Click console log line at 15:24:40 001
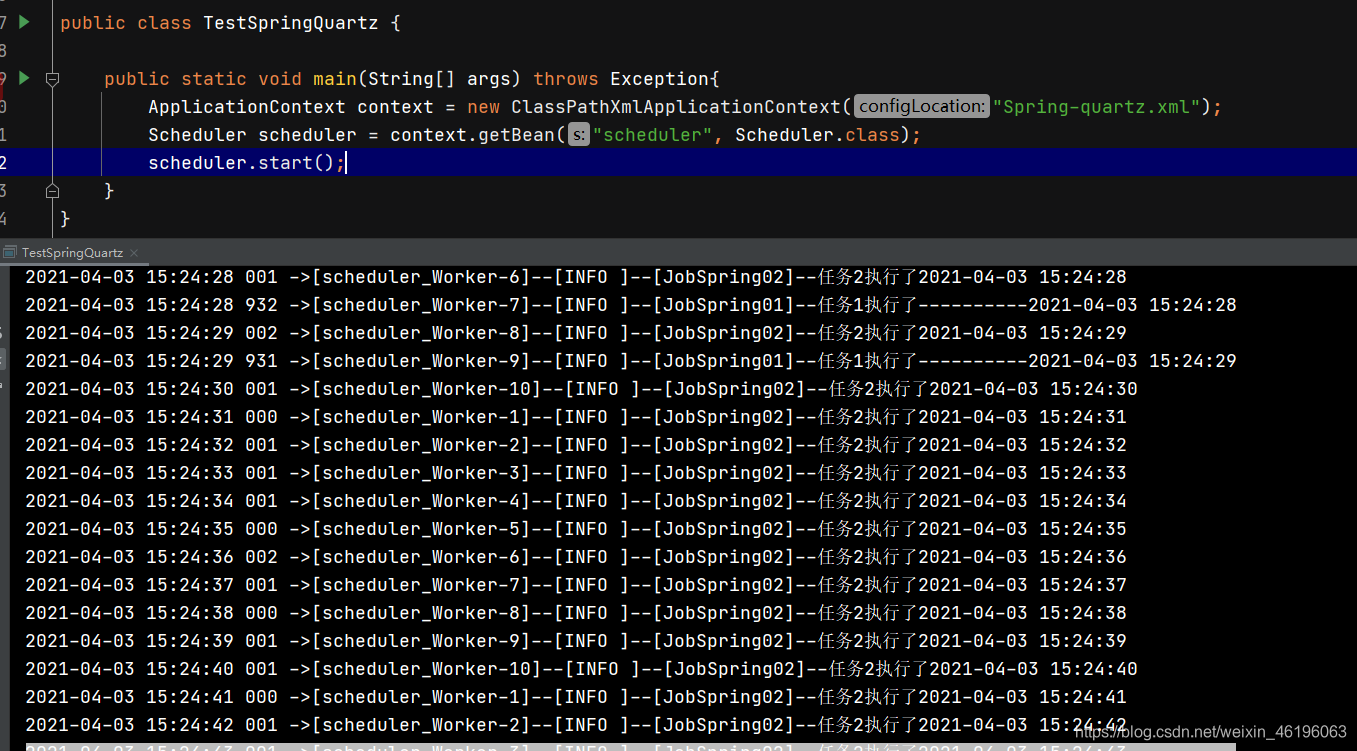The width and height of the screenshot is (1357, 751). 581,669
